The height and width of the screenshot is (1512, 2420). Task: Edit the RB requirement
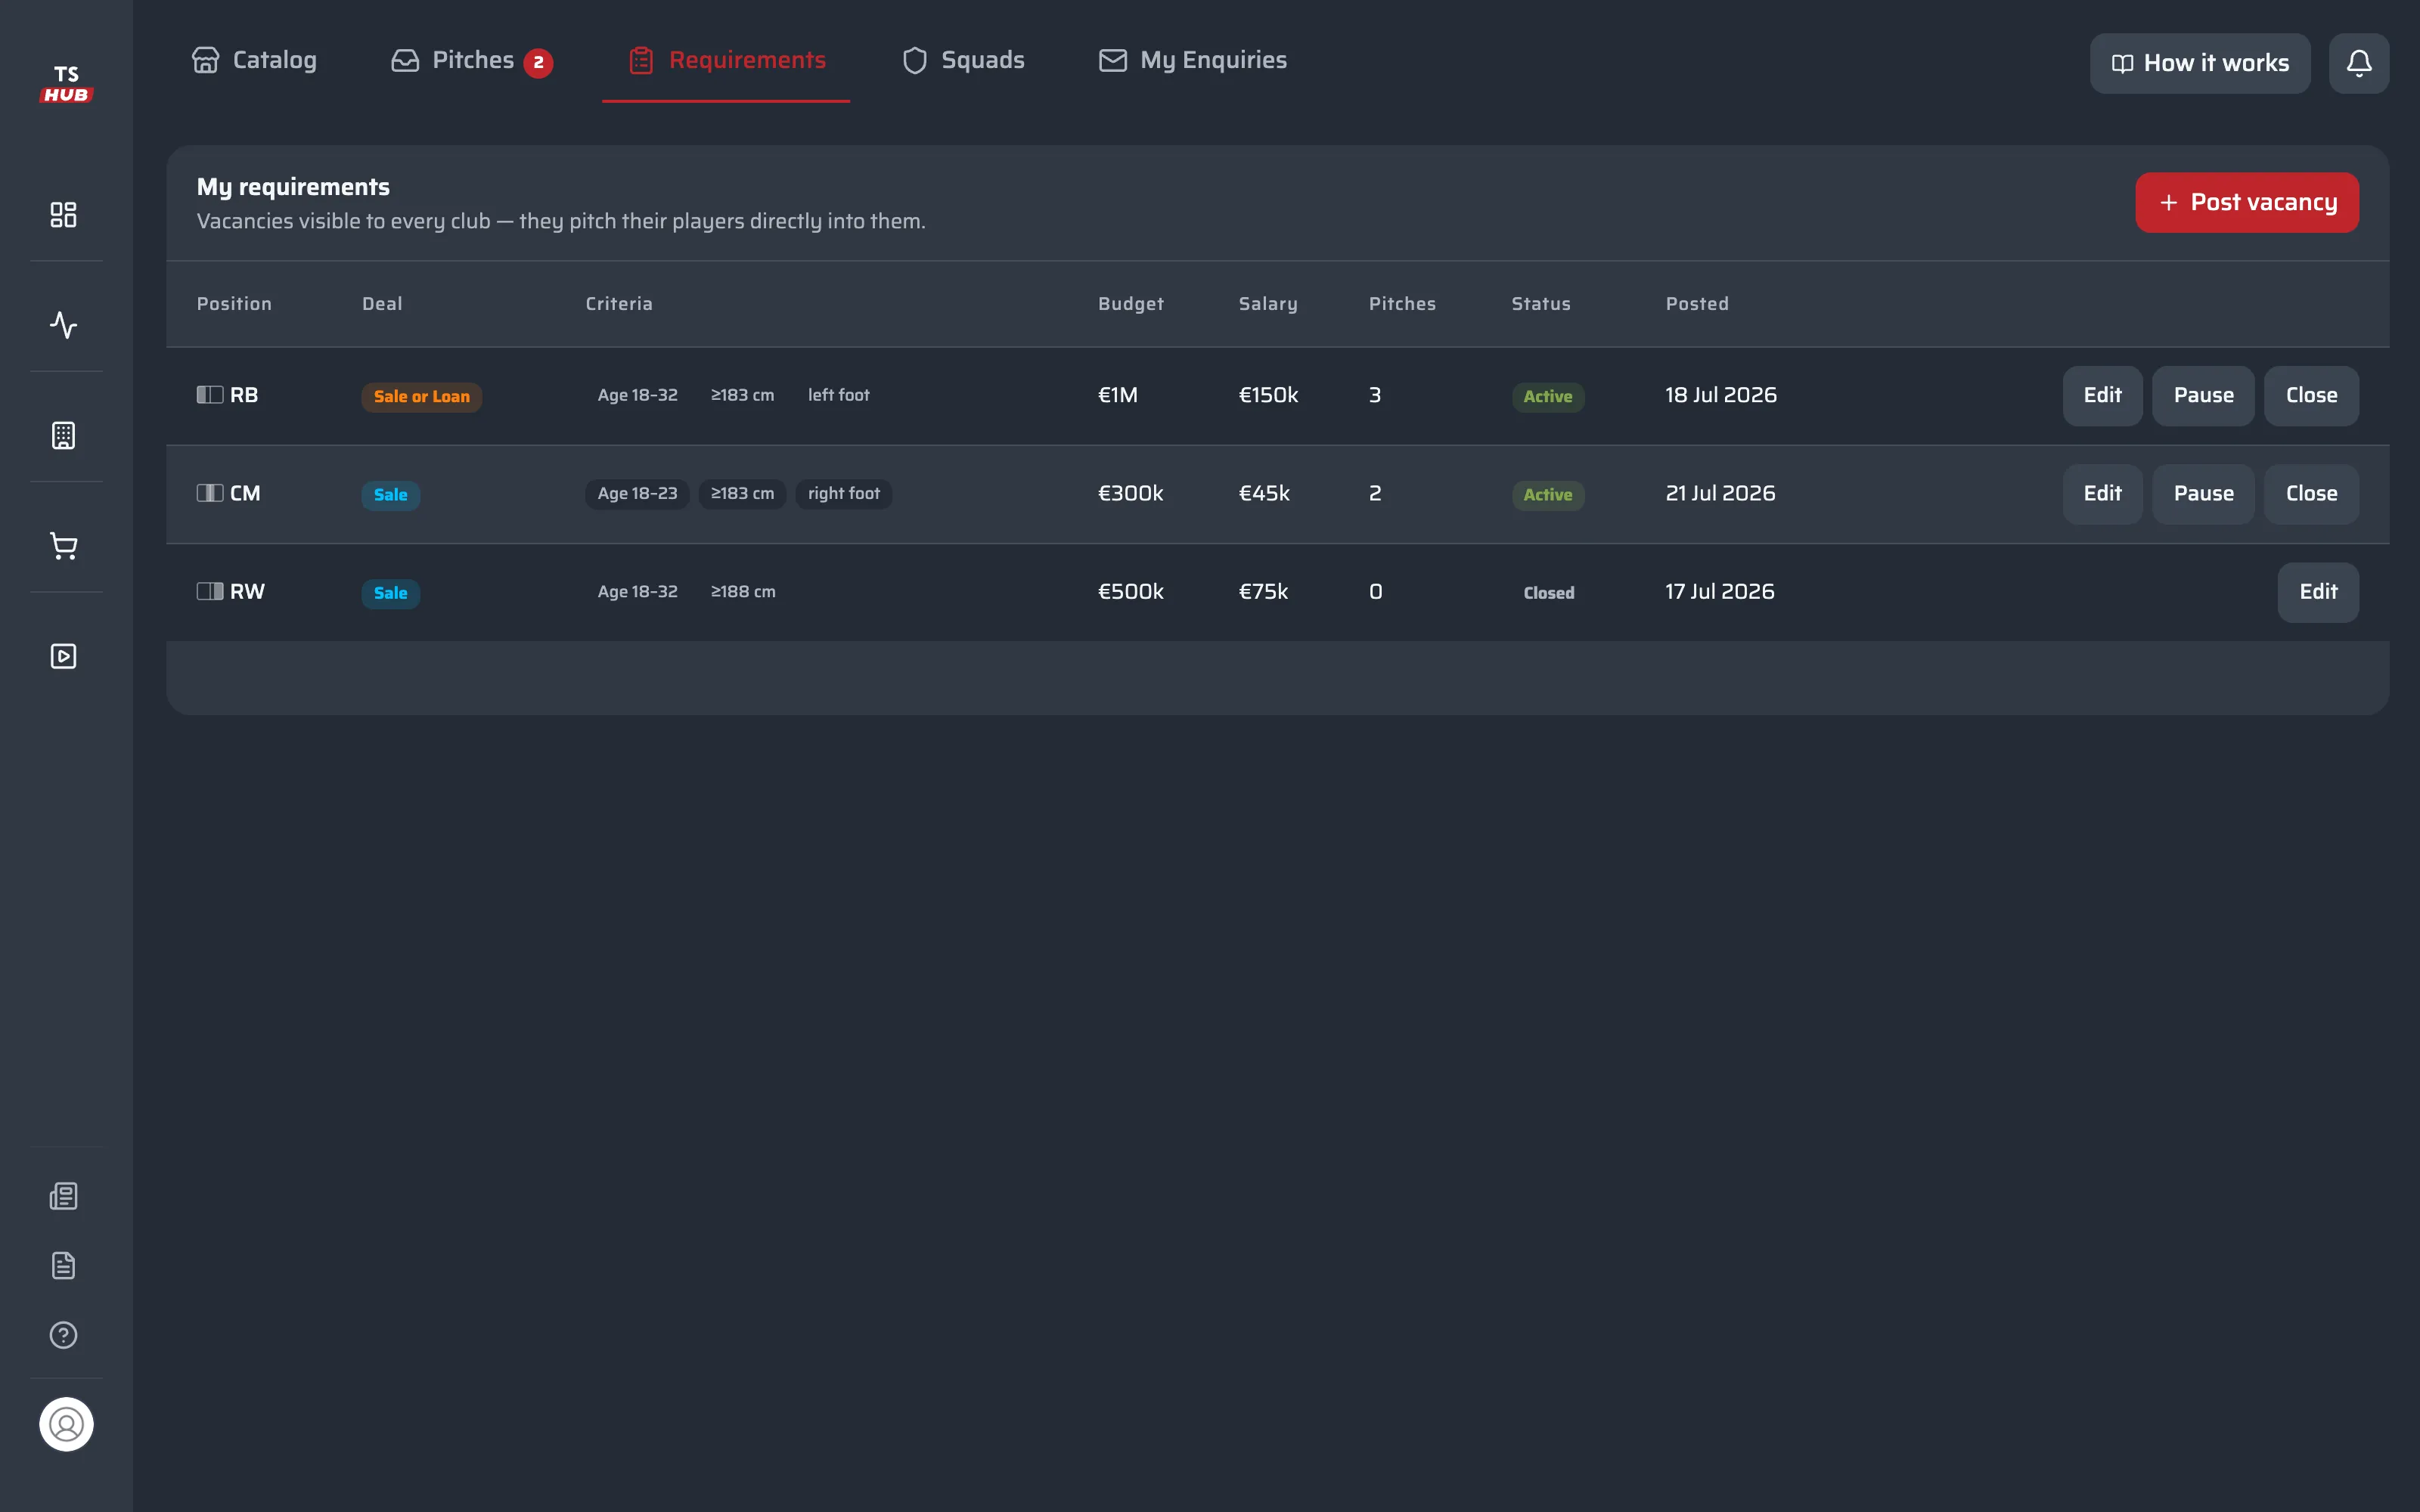(x=2102, y=396)
